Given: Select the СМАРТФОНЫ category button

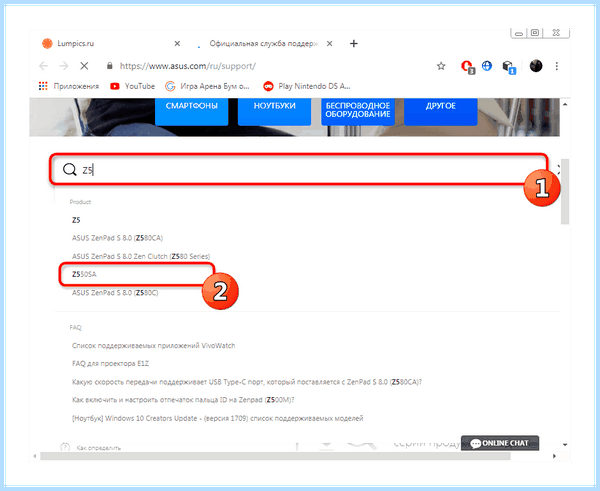Looking at the screenshot, I should coord(191,111).
